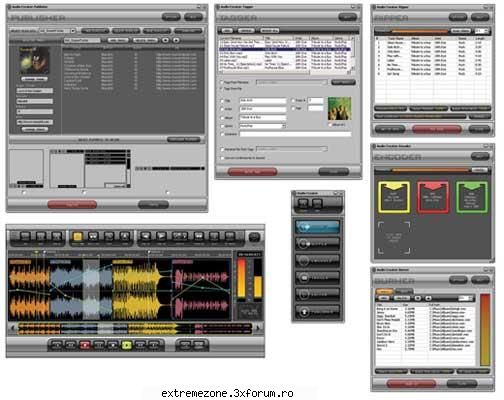504x400 pixels.
Task: Select the yellow highlighted tool in editor toolbar
Action: pos(77,237)
